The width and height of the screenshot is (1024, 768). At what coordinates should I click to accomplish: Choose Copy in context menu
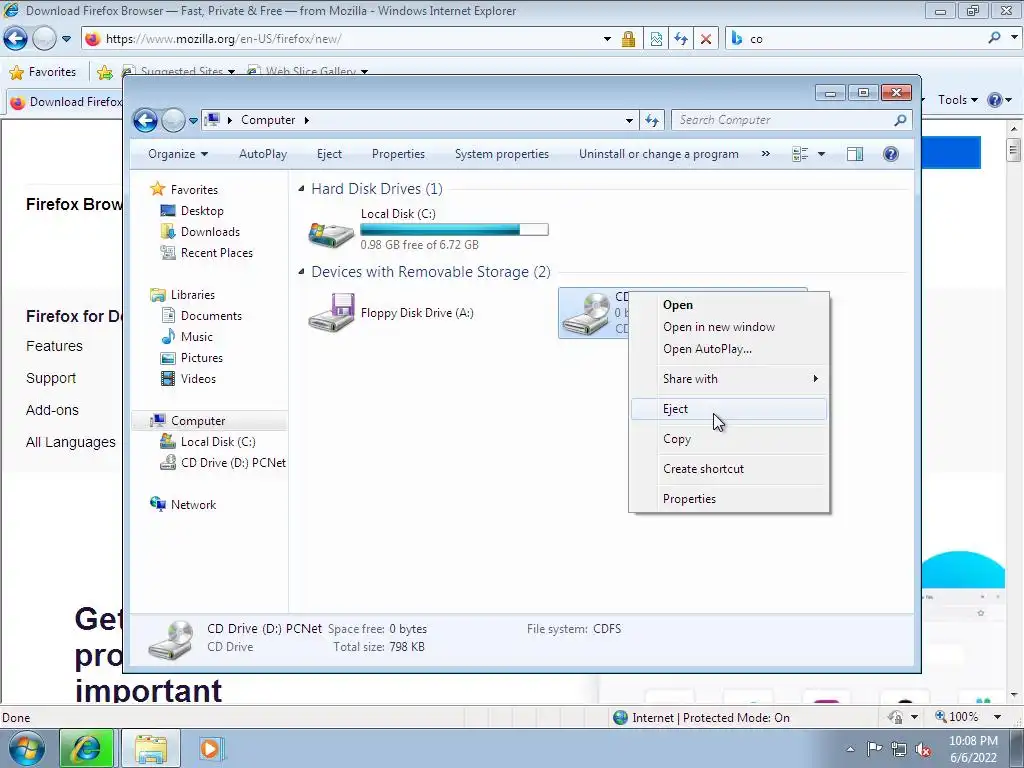729,439
